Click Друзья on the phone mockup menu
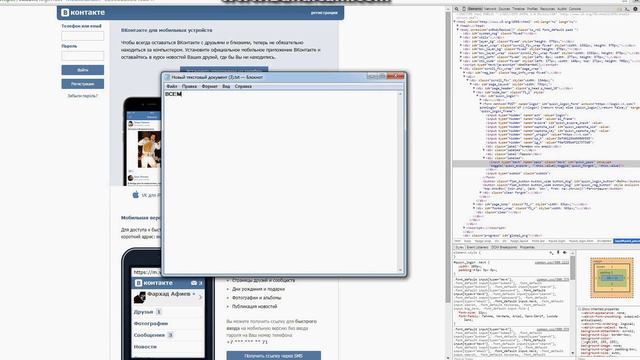640x360 pixels. point(143,312)
